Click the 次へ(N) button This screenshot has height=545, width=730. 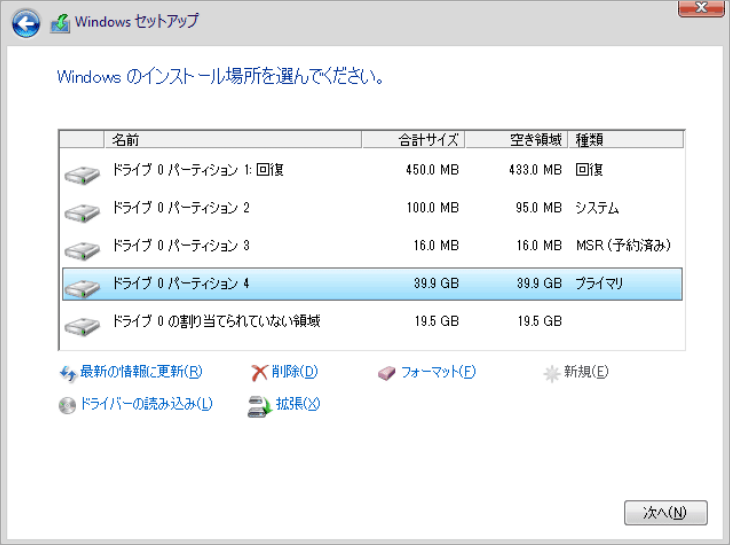tap(666, 512)
